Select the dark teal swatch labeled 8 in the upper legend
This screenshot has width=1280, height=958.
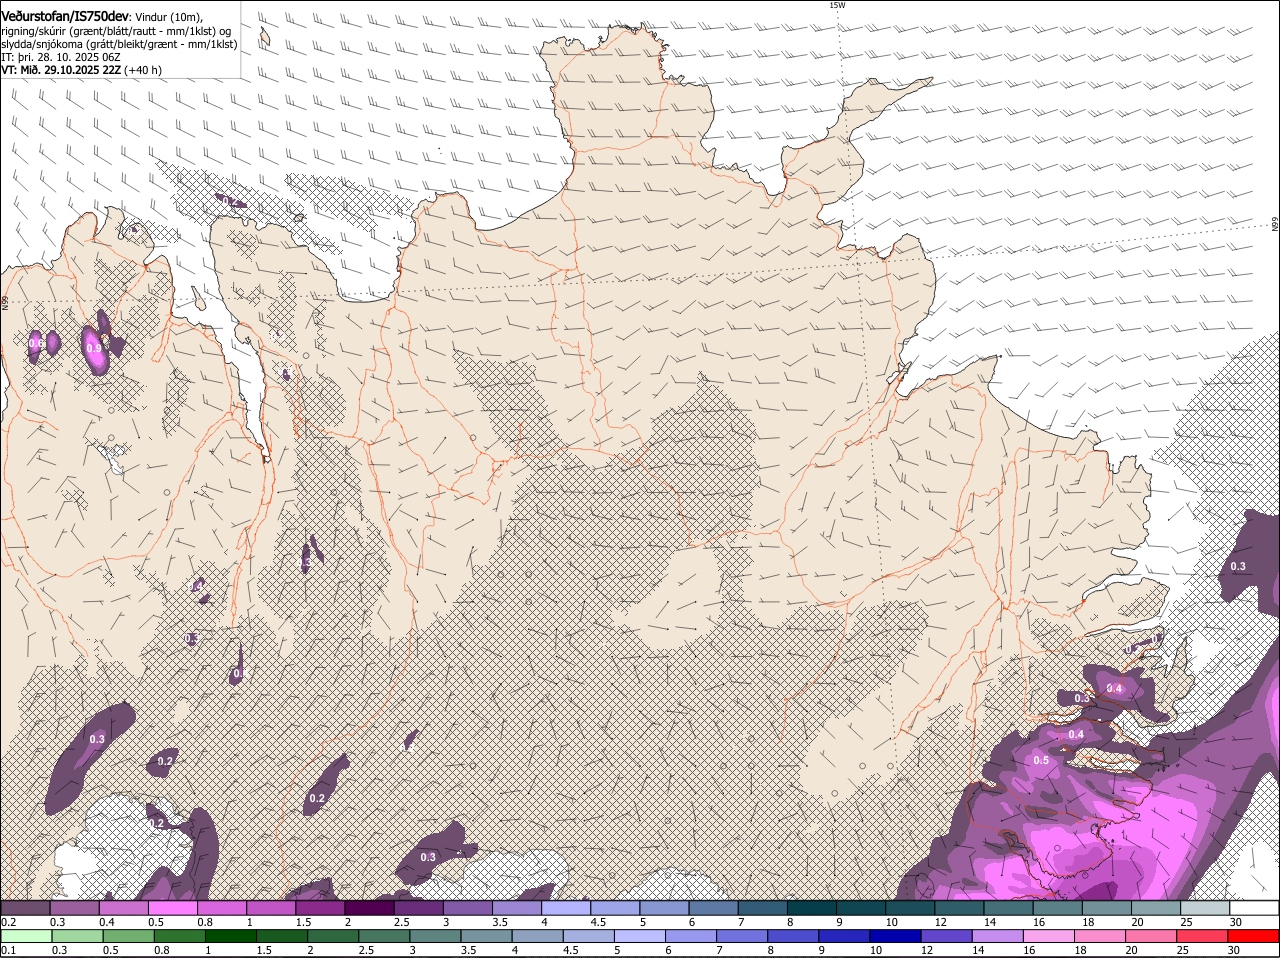tap(811, 907)
